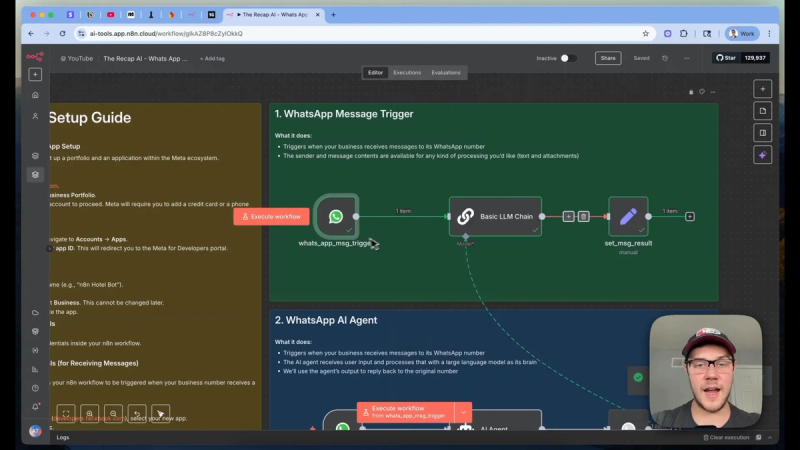Viewport: 800px width, 450px height.
Task: Open the notifications bell in sidebar
Action: coord(35,407)
